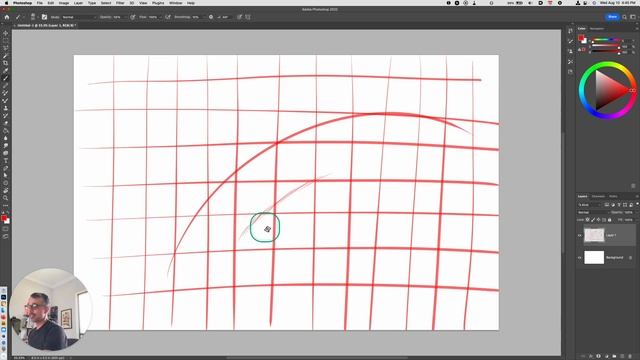Click the Layer 1 name label
This screenshot has height=360, width=640.
point(611,236)
